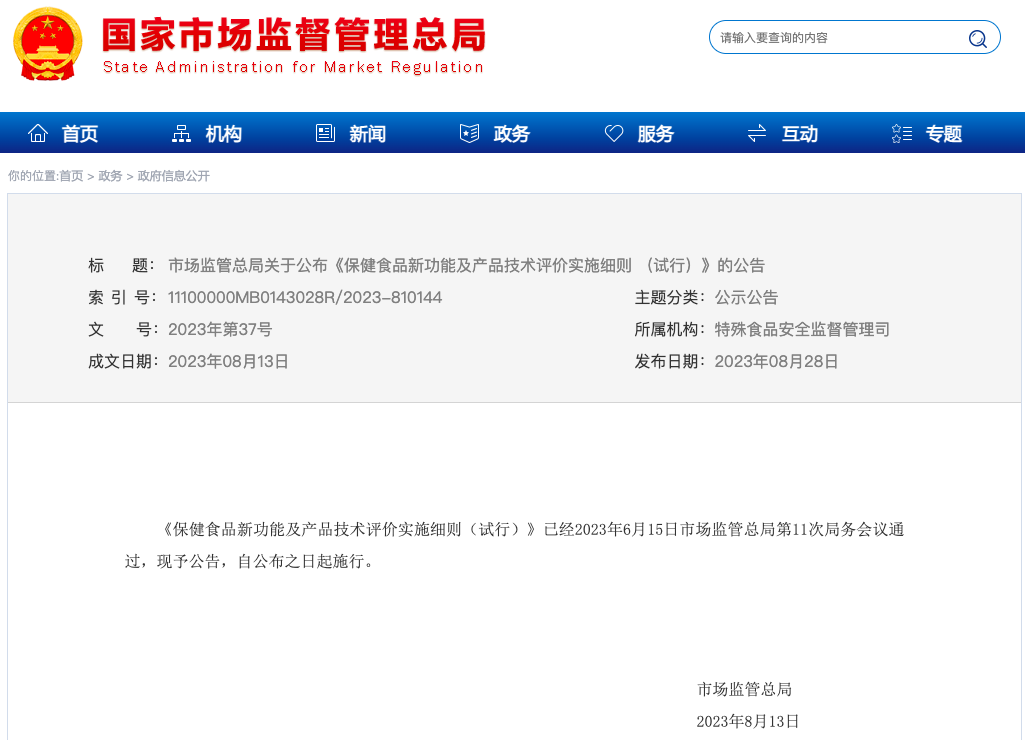
Task: Click the 国家市场监督管理总局 site title
Action: point(293,36)
